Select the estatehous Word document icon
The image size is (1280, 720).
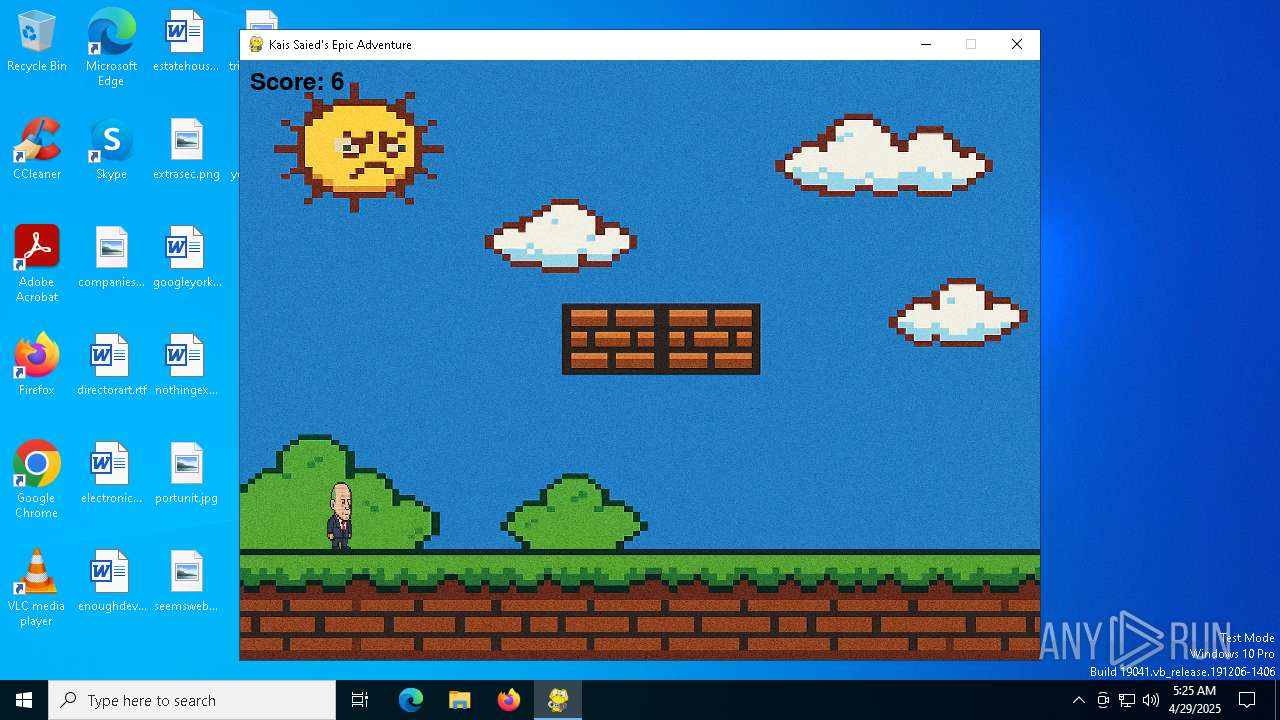[x=186, y=42]
